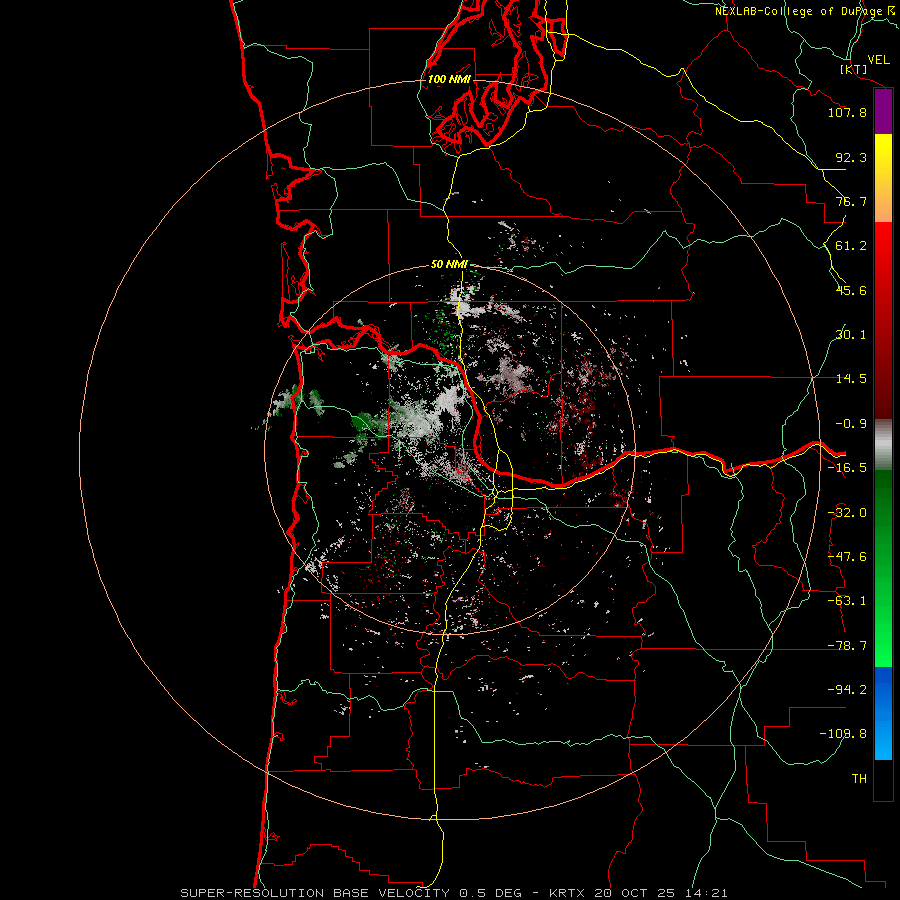Click the 76.7 velocity scale value

click(x=851, y=201)
